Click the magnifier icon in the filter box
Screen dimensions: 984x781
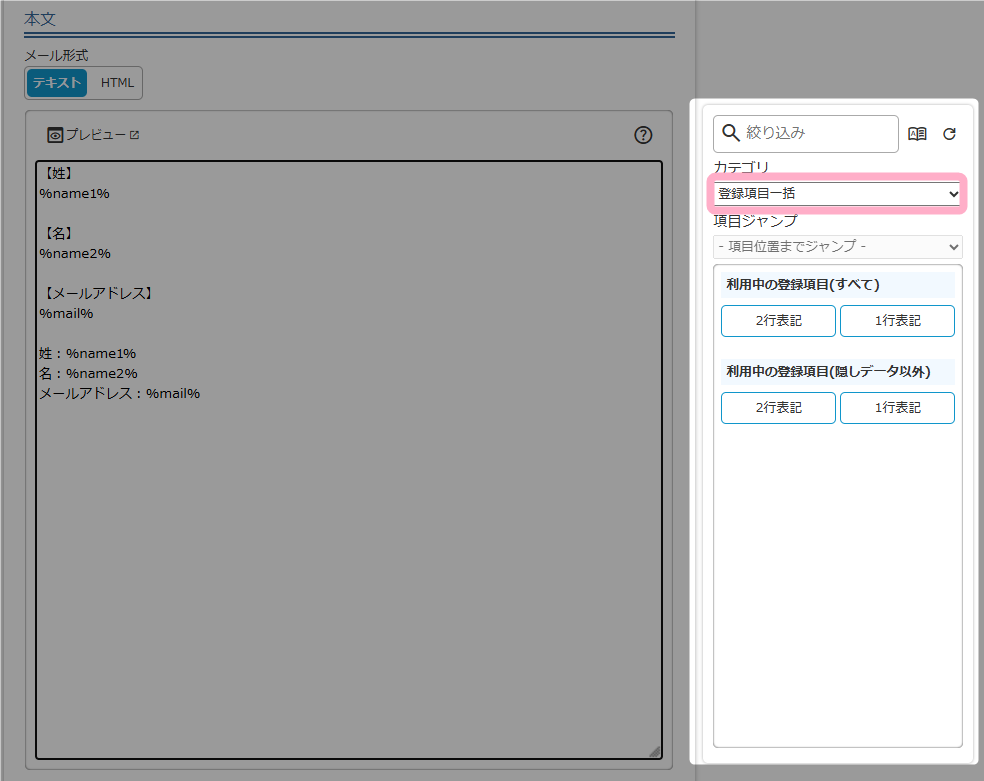point(731,133)
